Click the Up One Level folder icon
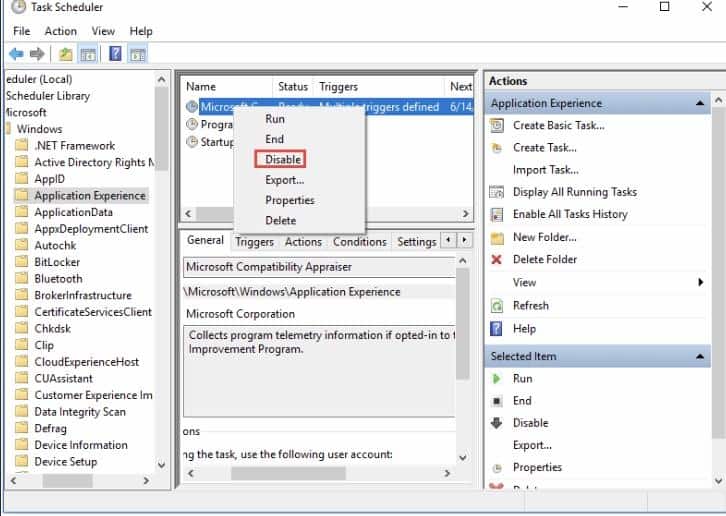Viewport: 726px width, 516px height. [x=66, y=54]
